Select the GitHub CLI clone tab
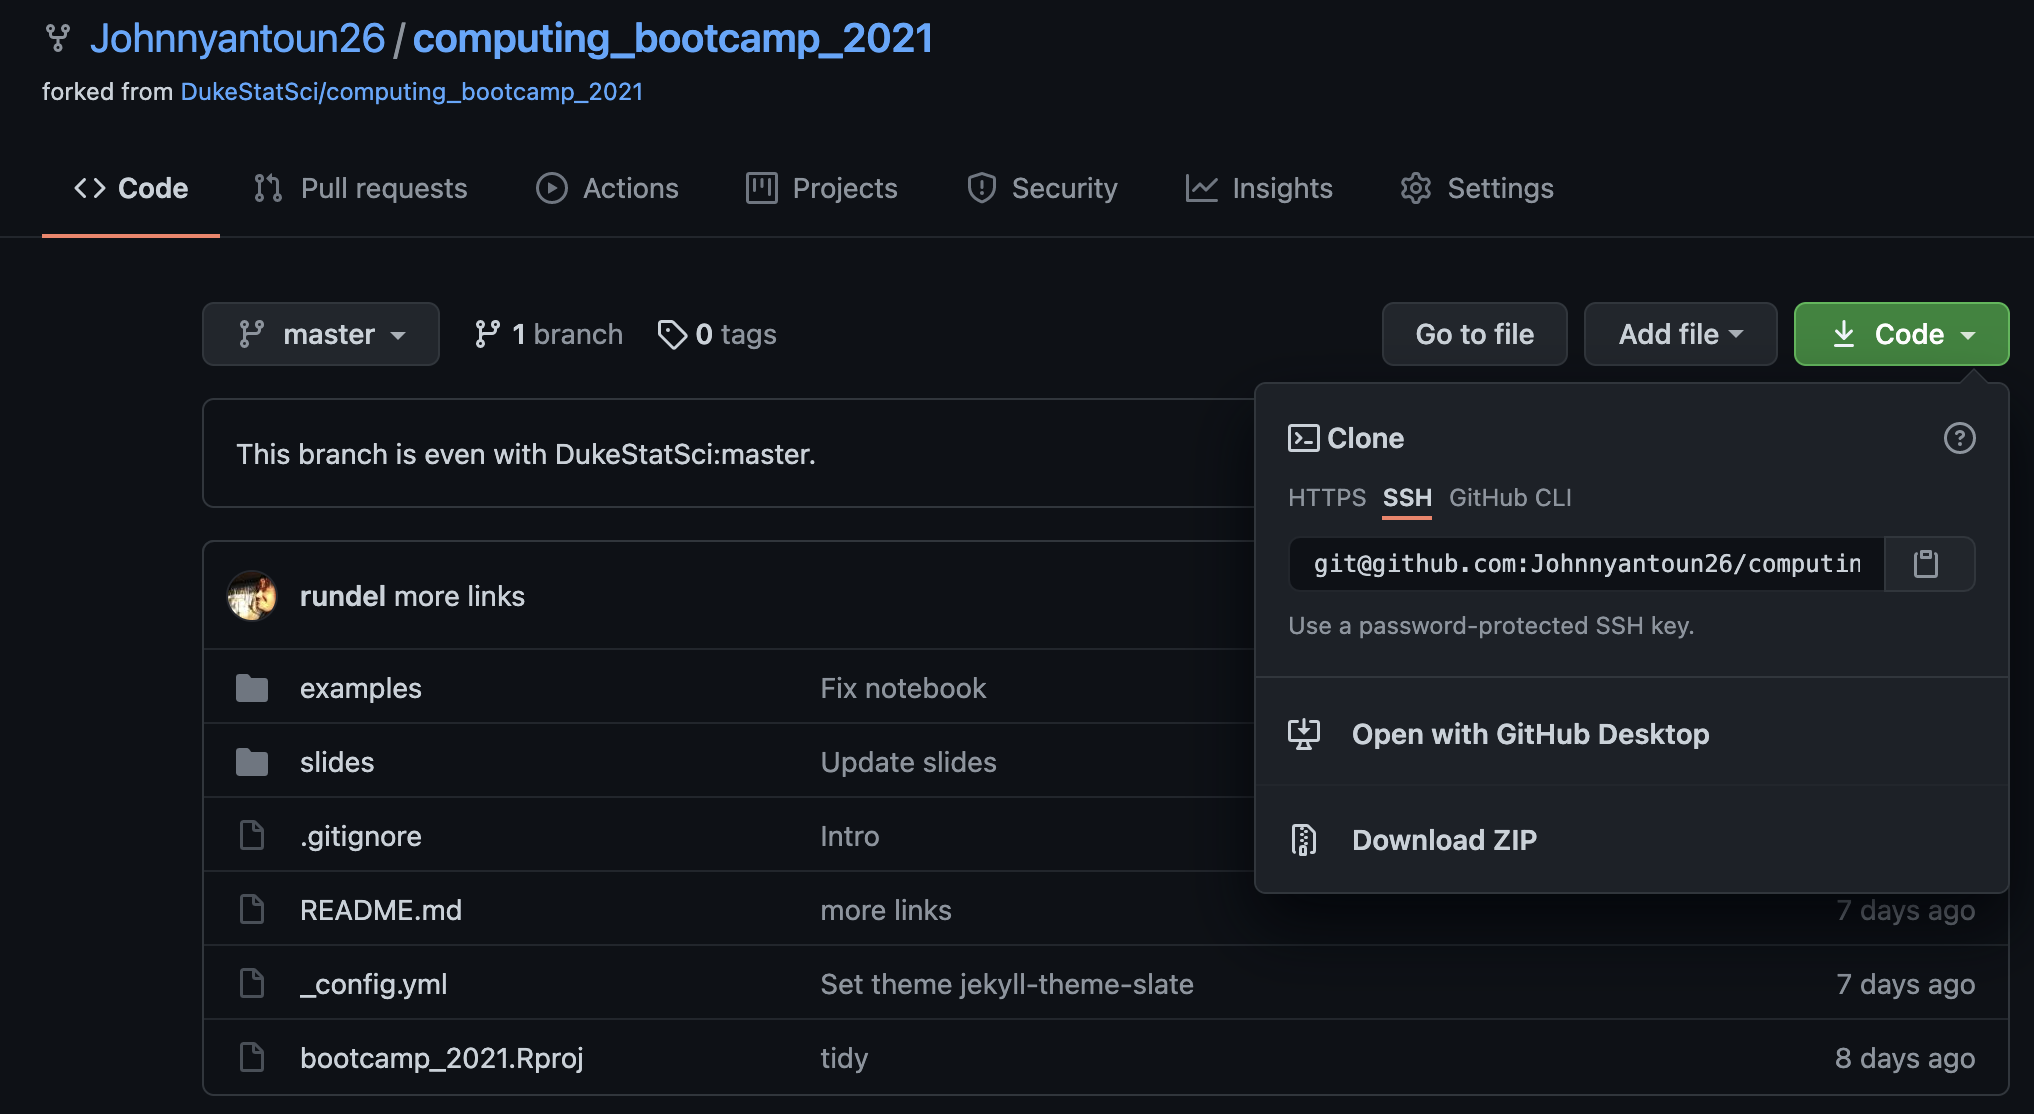 [1510, 498]
